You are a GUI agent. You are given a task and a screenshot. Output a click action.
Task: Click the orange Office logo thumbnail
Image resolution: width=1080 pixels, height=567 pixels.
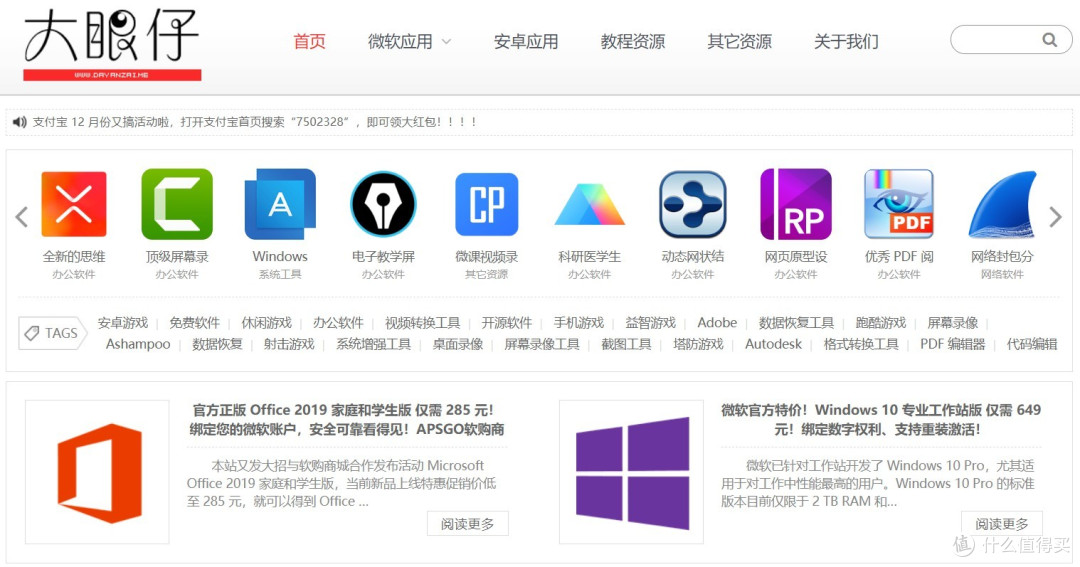[x=97, y=472]
